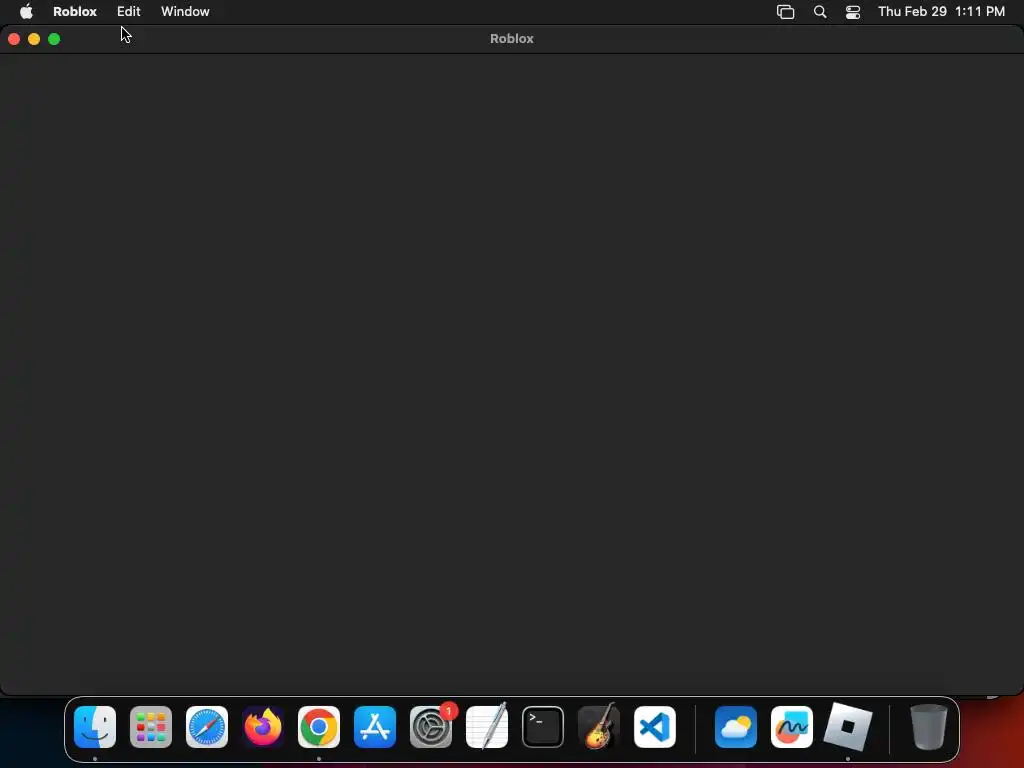Click the Roblox icon in the Dock
The height and width of the screenshot is (768, 1024).
[848, 727]
